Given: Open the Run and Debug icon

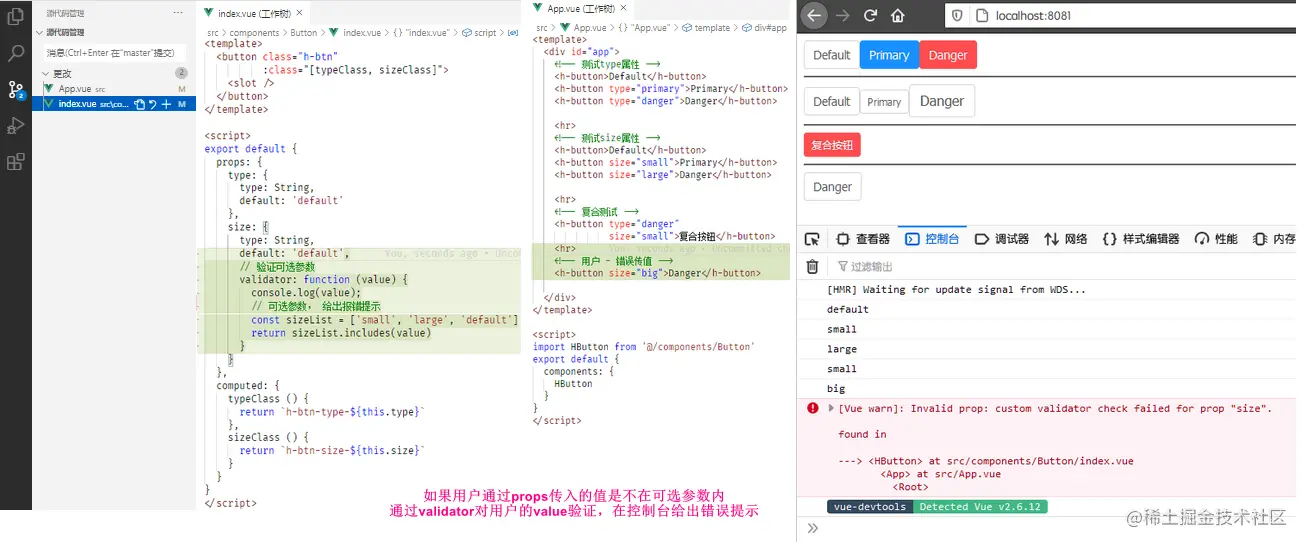Looking at the screenshot, I should (x=15, y=125).
